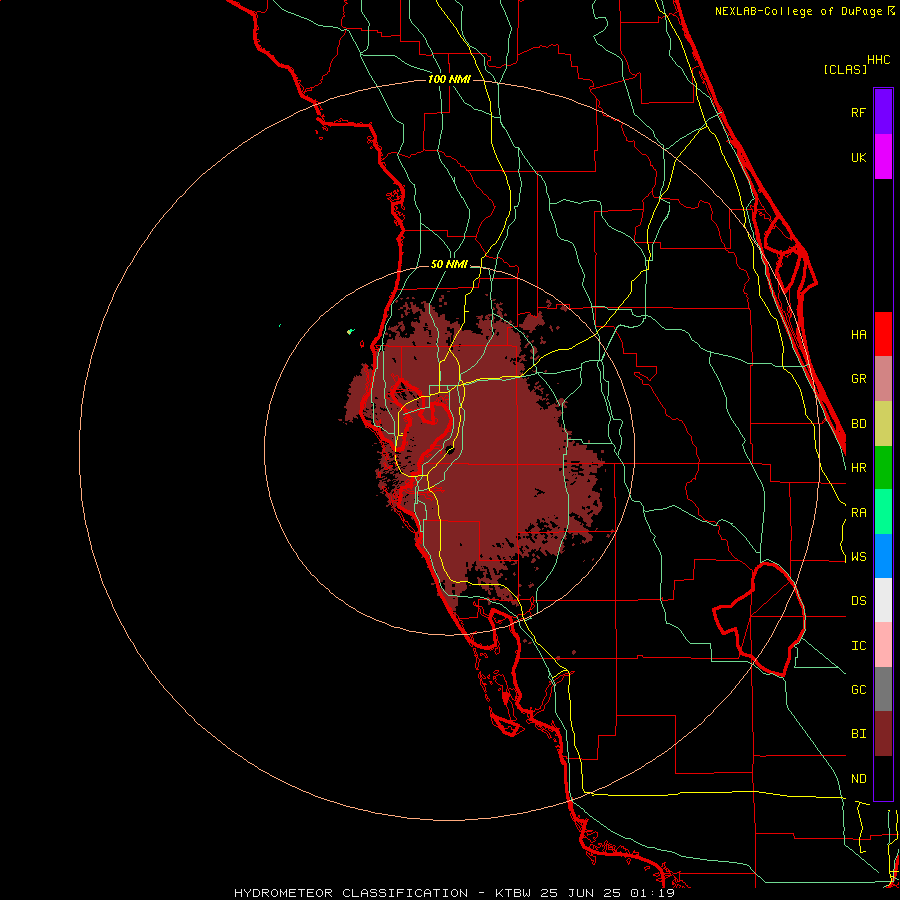Click the IC legend label text
This screenshot has width=900, height=900.
[x=858, y=646]
